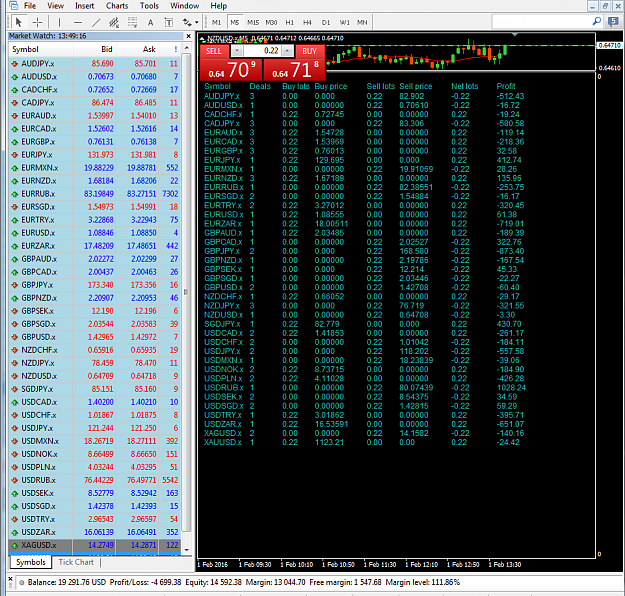
Task: Click the red SELL button
Action: click(214, 51)
